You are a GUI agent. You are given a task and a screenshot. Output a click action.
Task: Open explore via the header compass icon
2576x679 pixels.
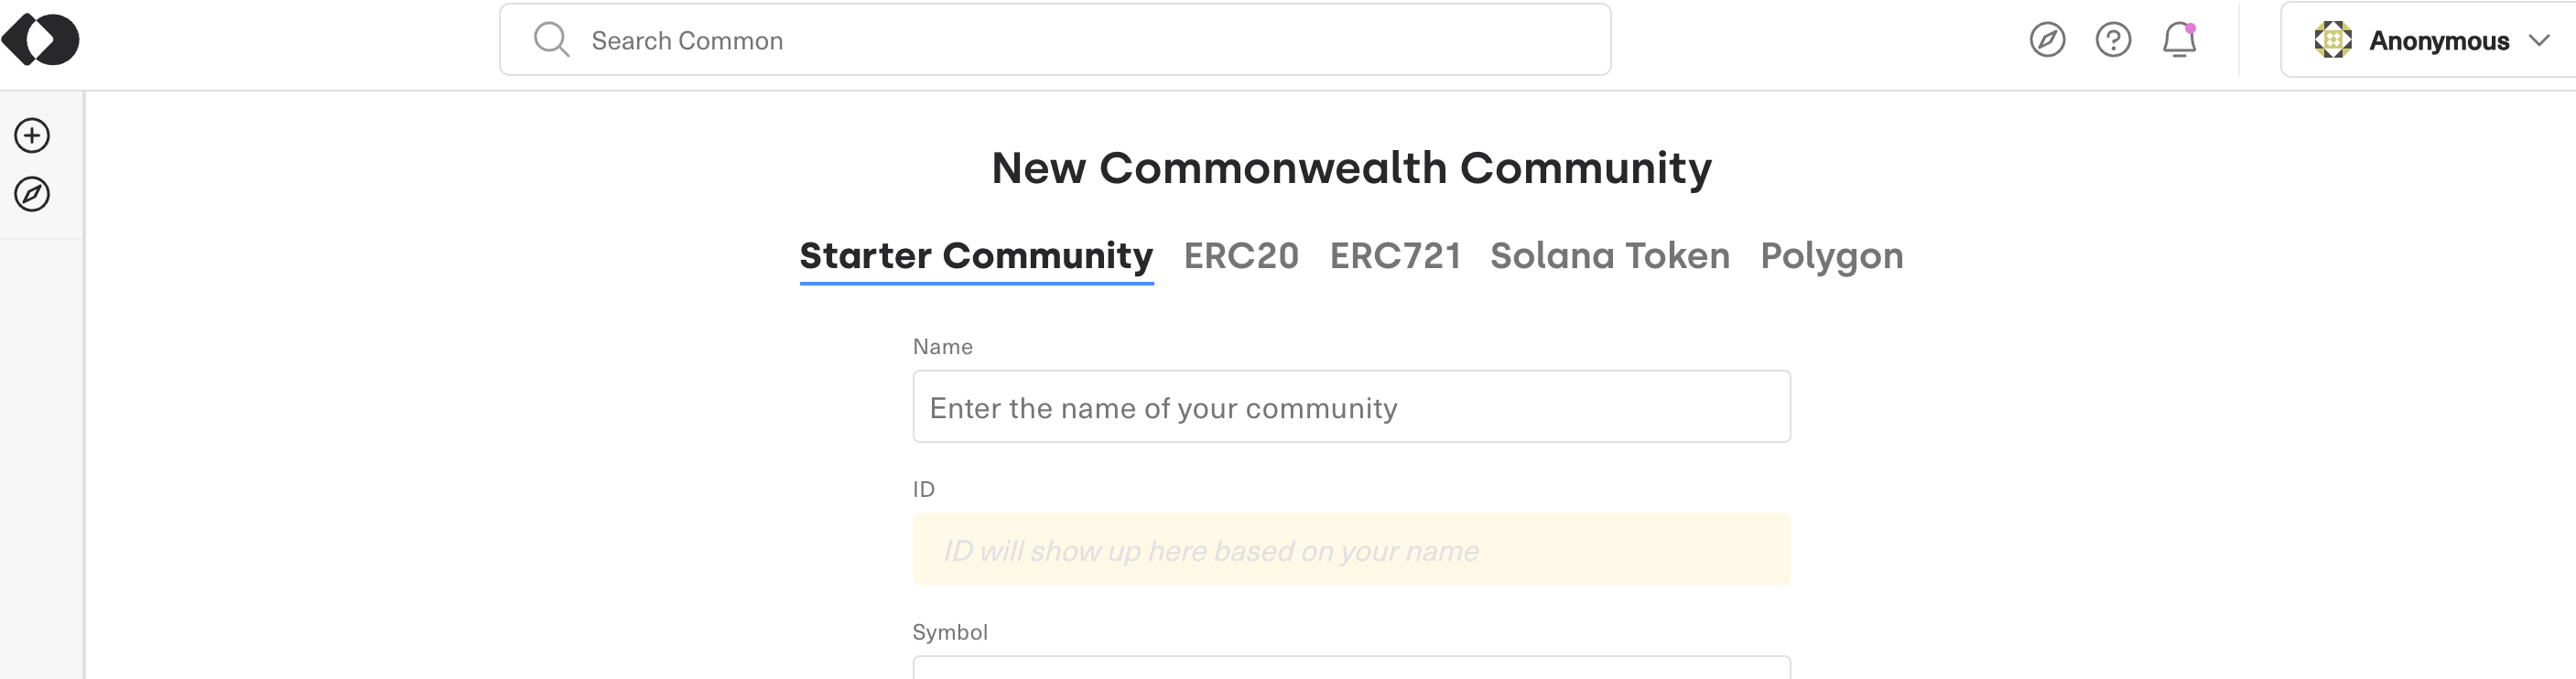(x=2047, y=40)
